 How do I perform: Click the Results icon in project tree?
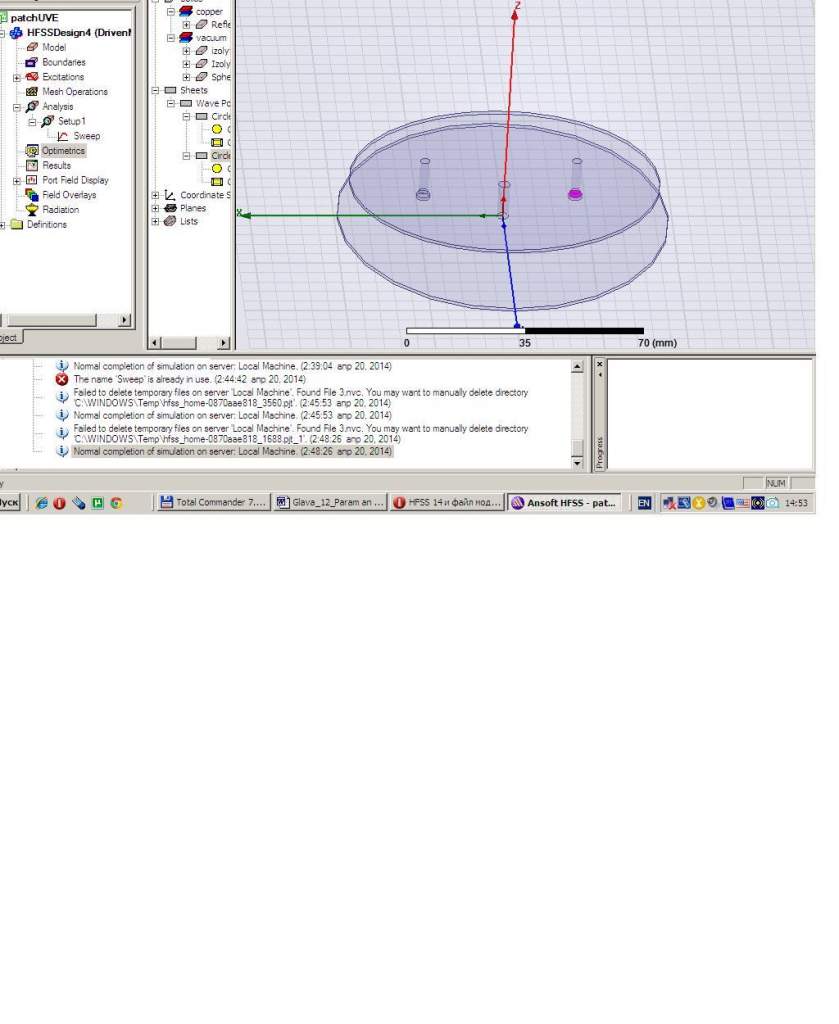coord(31,165)
